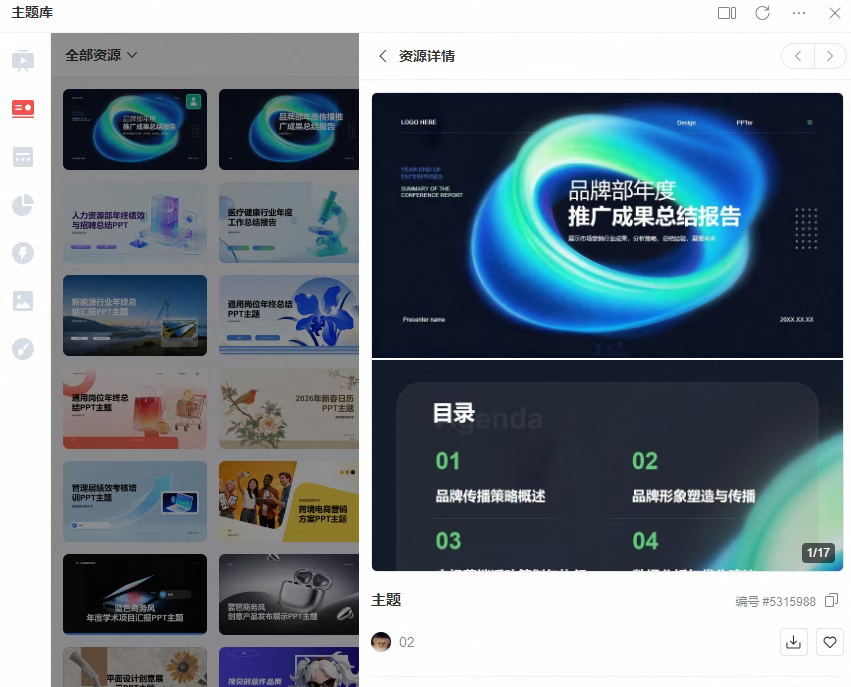The image size is (851, 687).
Task: Open the three-dot more options menu
Action: pyautogui.click(x=799, y=13)
